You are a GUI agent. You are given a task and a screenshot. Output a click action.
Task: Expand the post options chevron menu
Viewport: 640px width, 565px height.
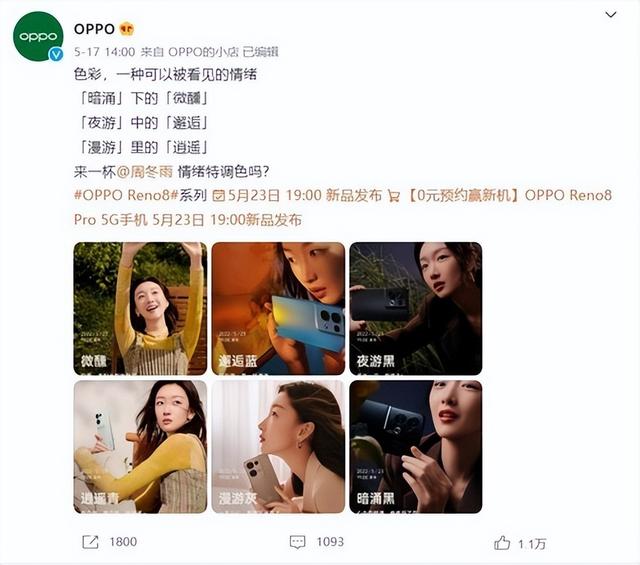click(x=611, y=15)
